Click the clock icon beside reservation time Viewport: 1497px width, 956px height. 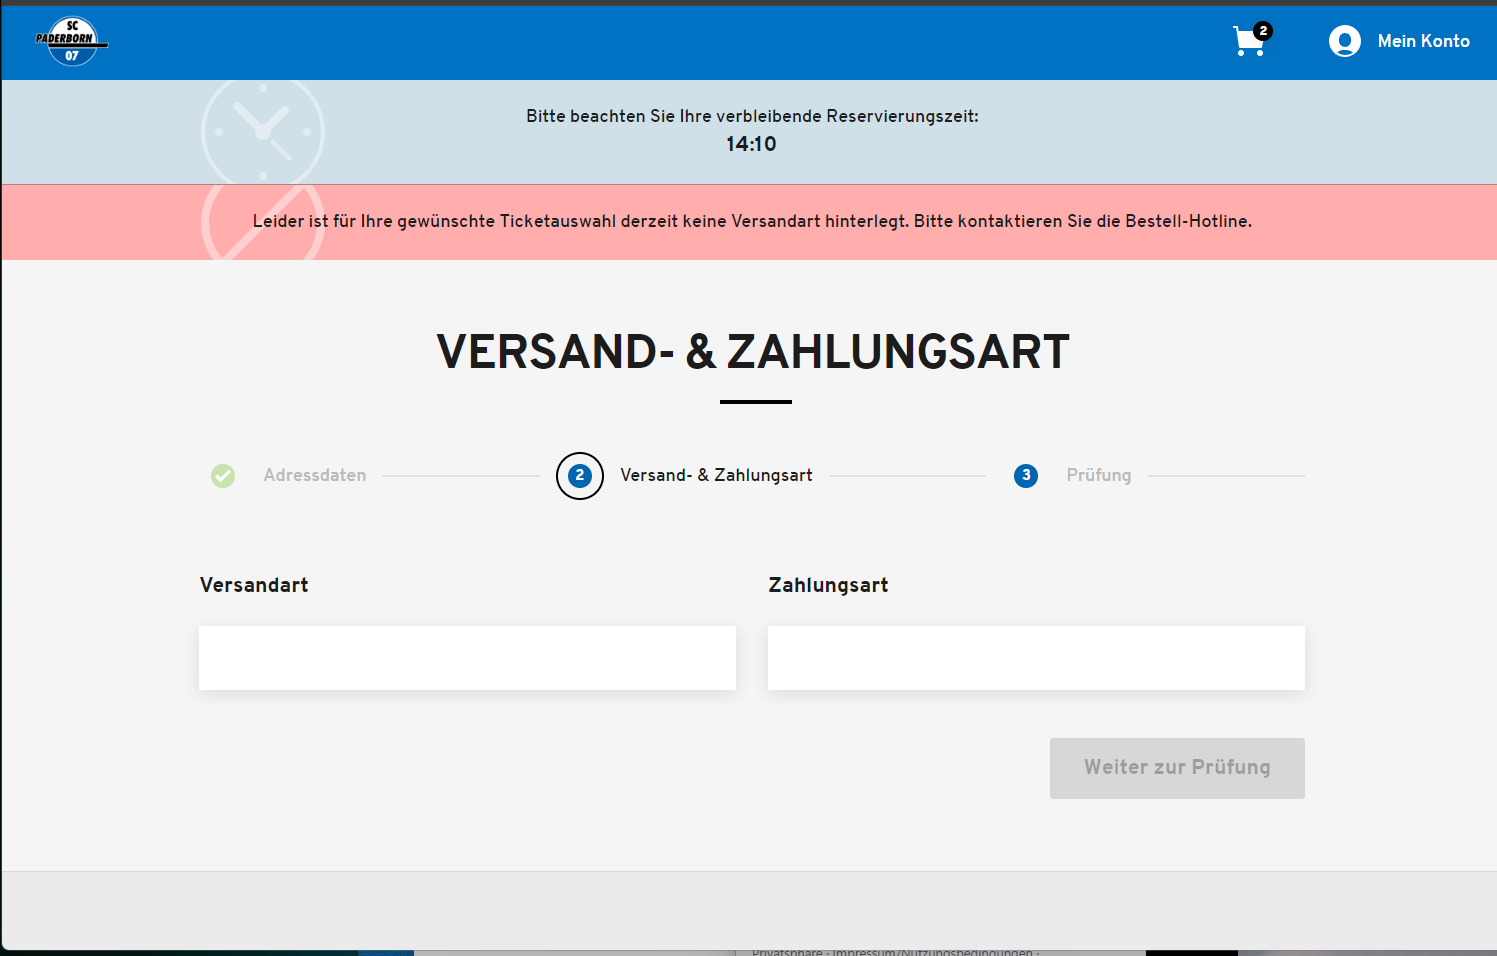point(263,131)
